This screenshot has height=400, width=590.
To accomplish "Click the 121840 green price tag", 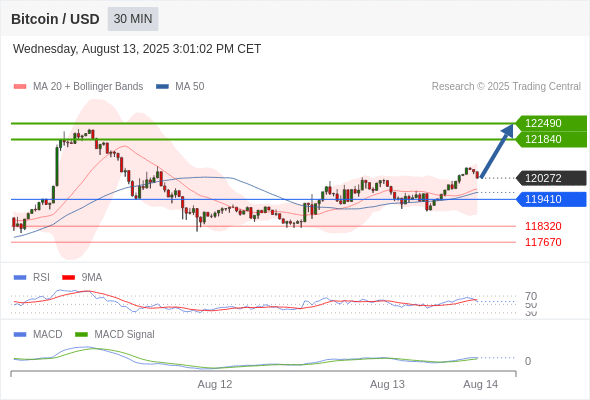I will tap(551, 139).
